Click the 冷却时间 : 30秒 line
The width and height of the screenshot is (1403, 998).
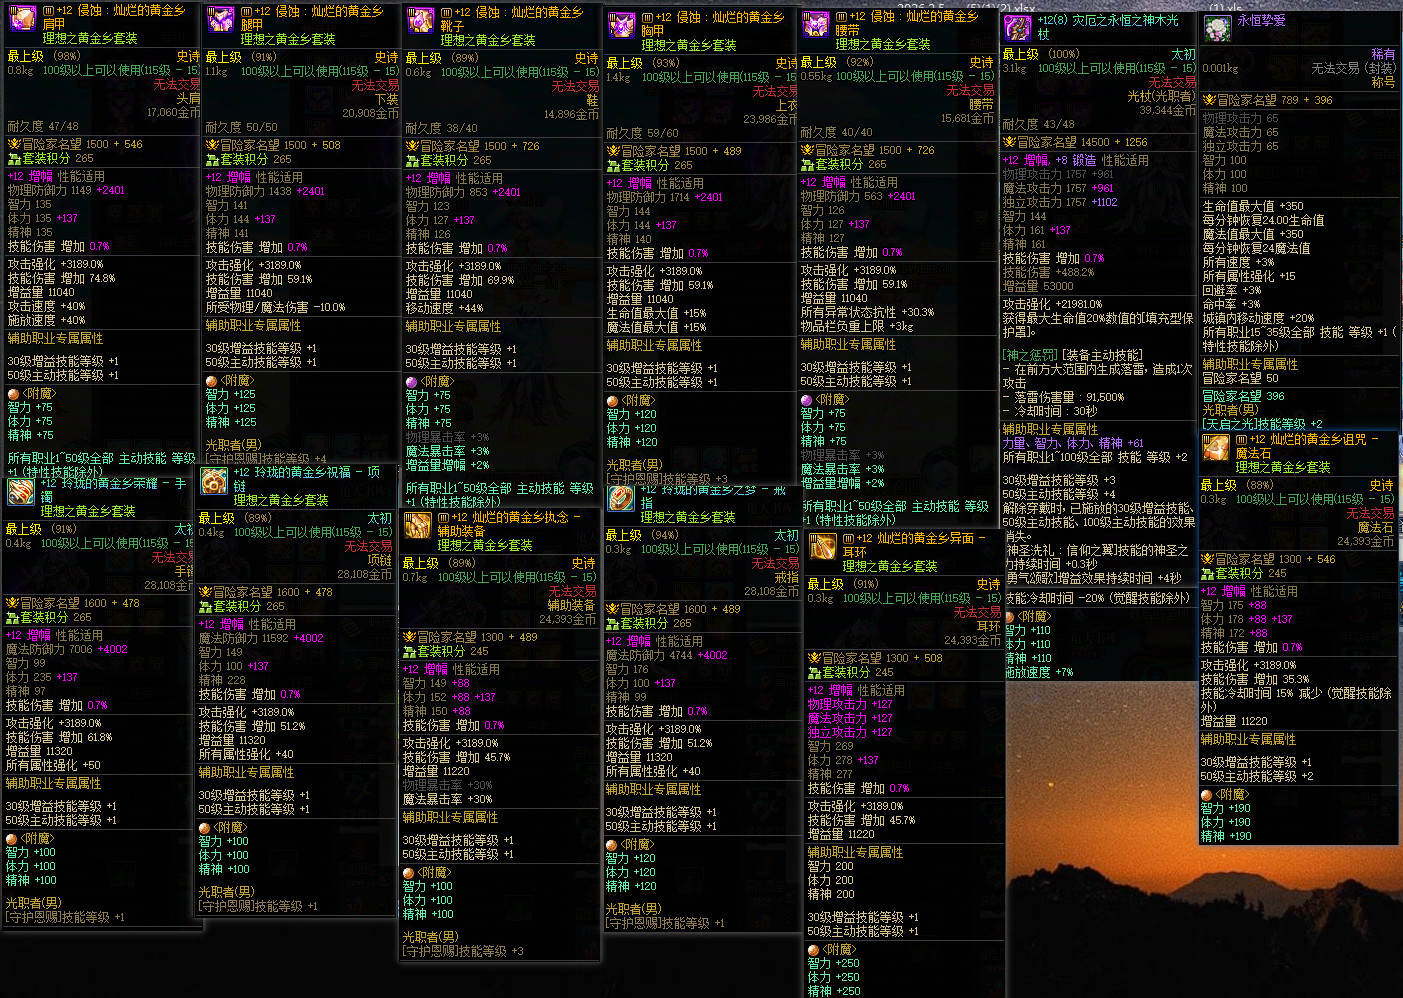tap(1050, 411)
